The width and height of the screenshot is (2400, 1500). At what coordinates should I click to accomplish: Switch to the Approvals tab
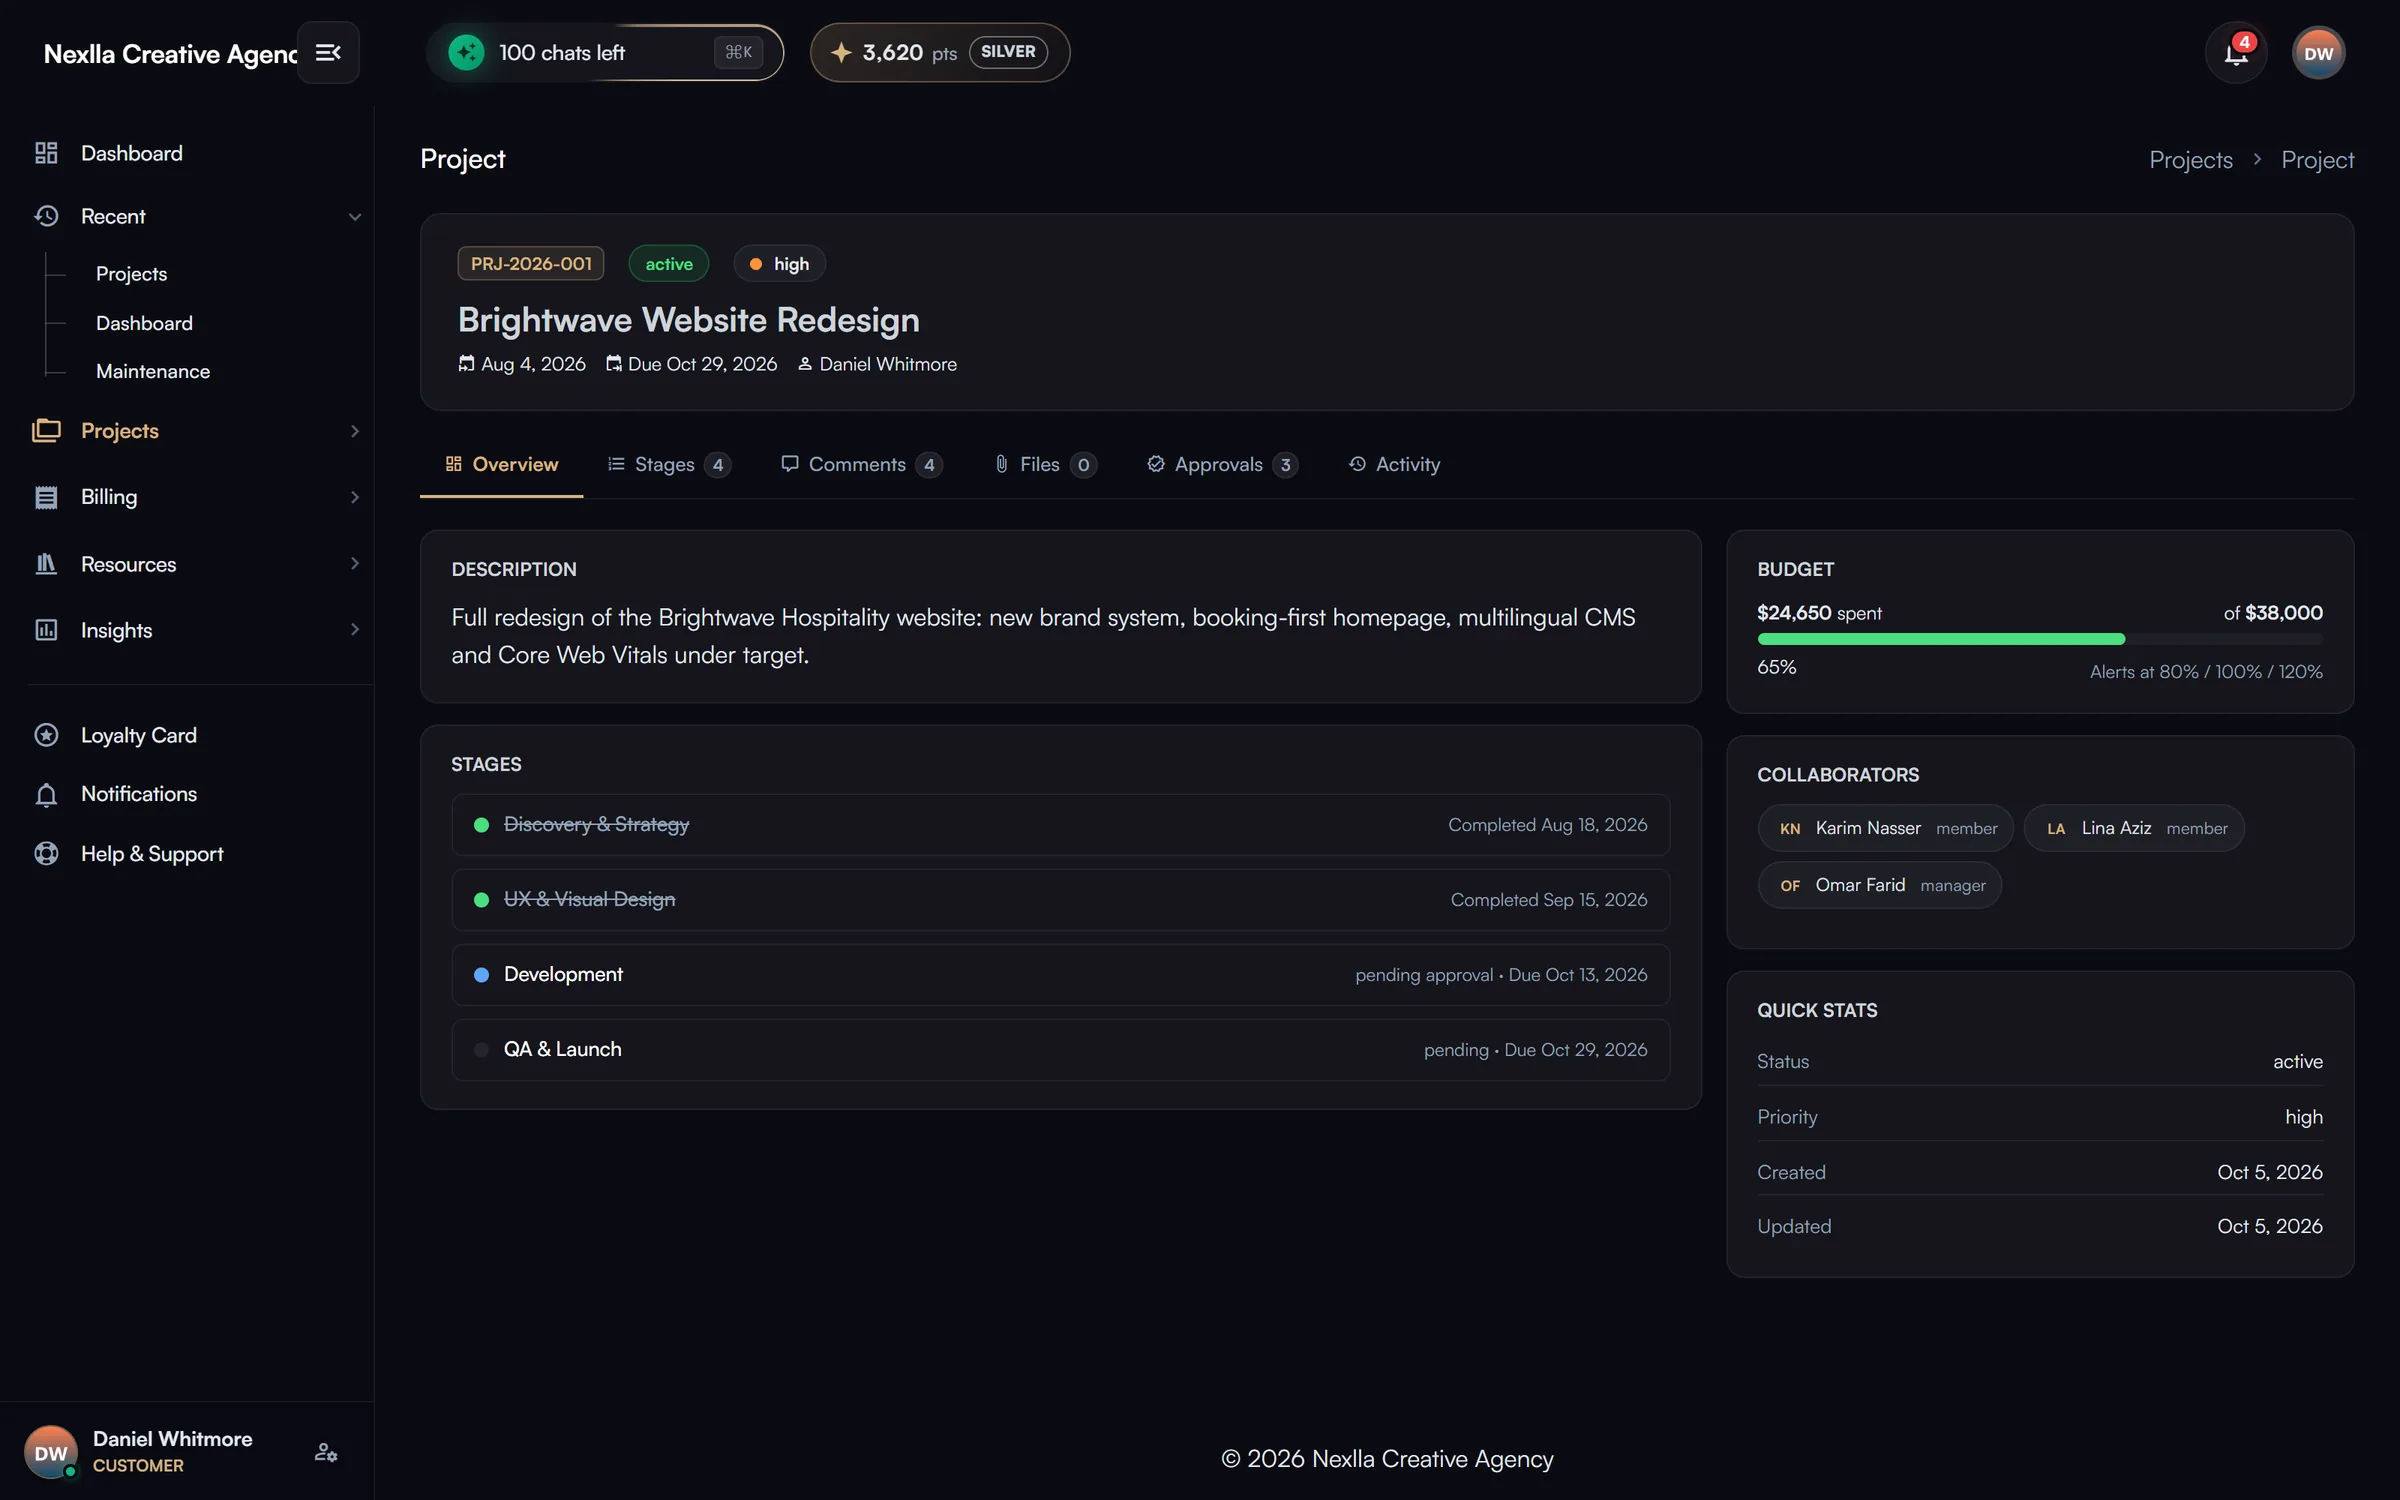click(x=1222, y=464)
